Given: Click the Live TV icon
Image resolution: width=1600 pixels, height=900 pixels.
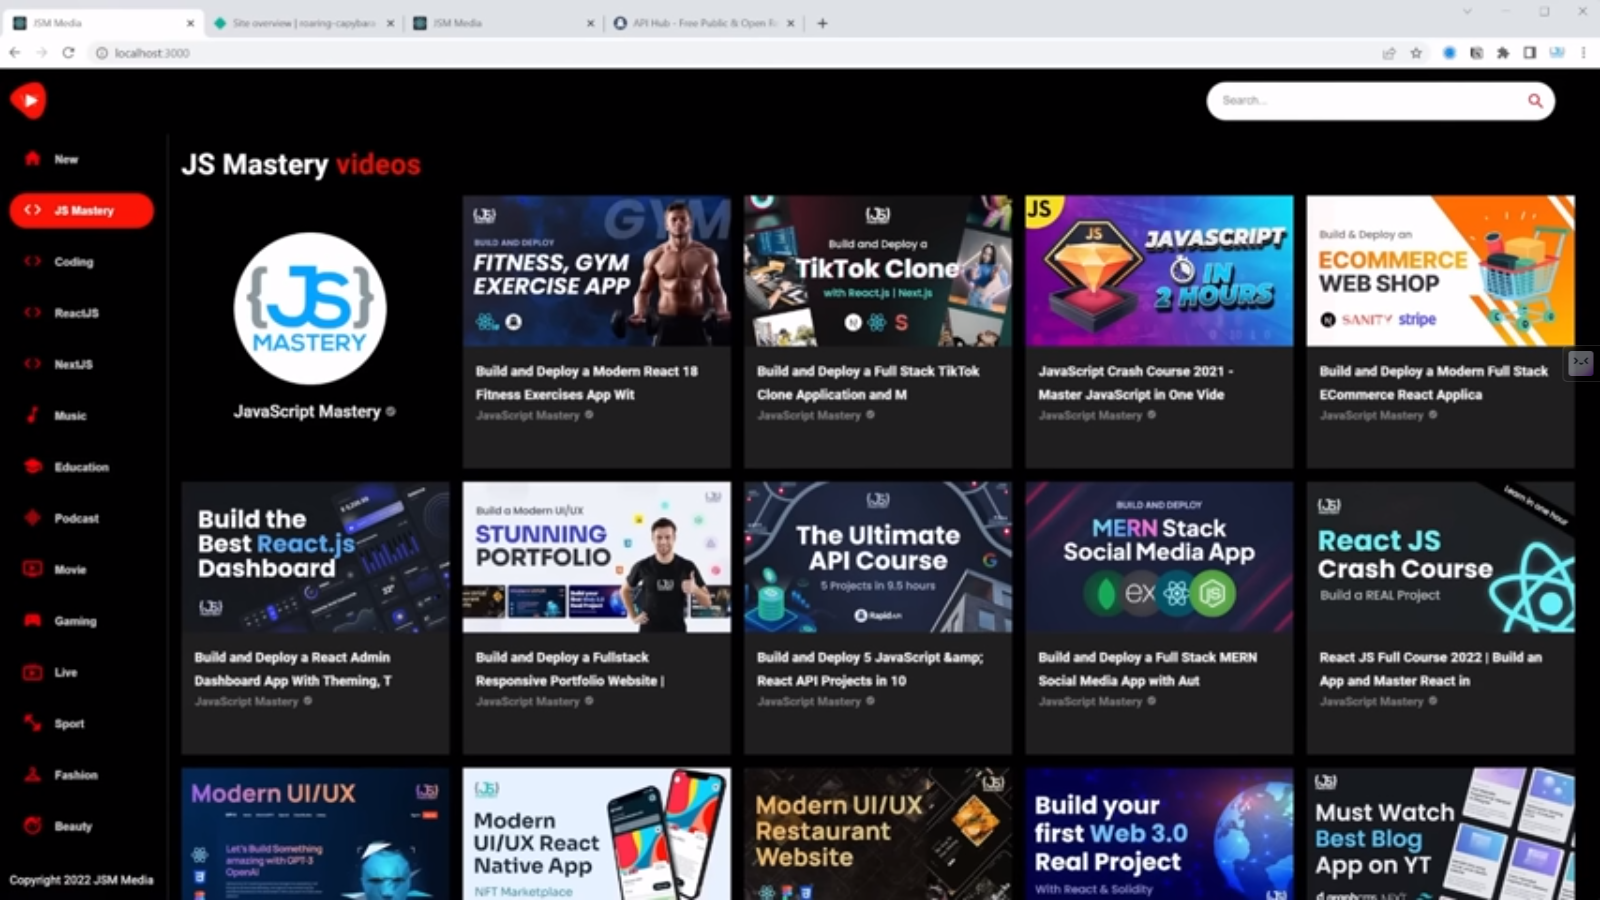Looking at the screenshot, I should pyautogui.click(x=33, y=672).
